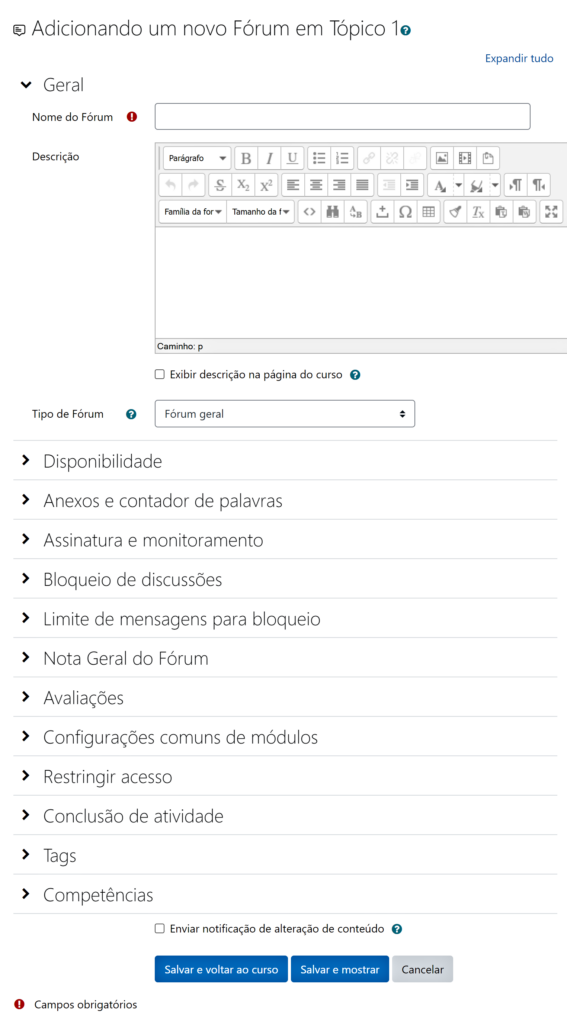Open the Tipo de Fórum select box
Screen dimensions: 567x1024
[285, 414]
